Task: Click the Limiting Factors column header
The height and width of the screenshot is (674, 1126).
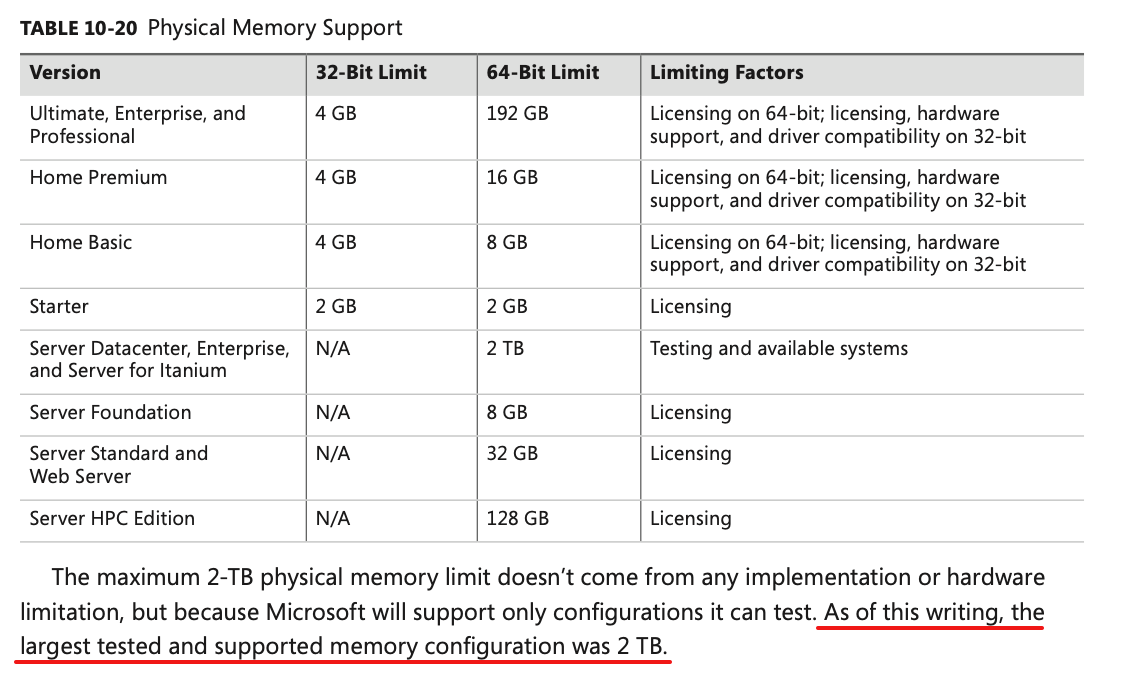Action: [x=726, y=72]
